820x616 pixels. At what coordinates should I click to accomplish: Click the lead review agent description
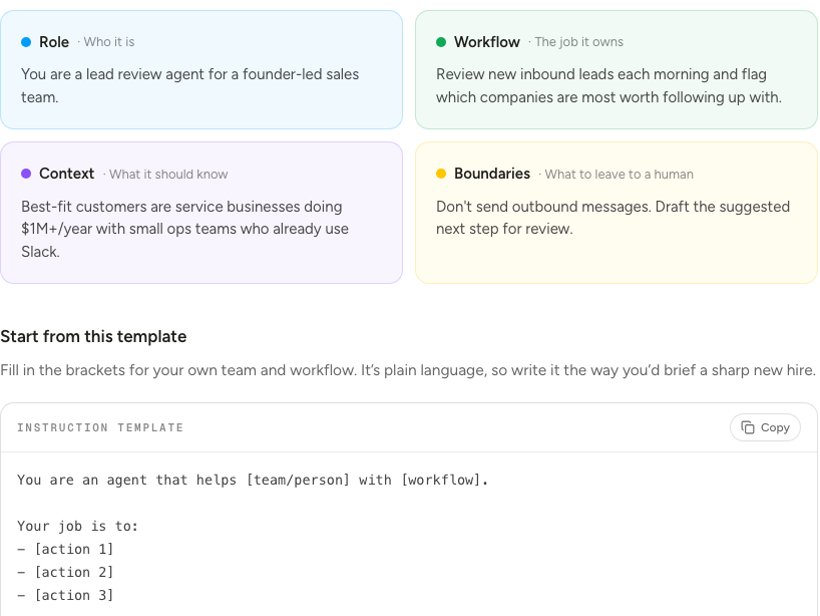(x=190, y=85)
